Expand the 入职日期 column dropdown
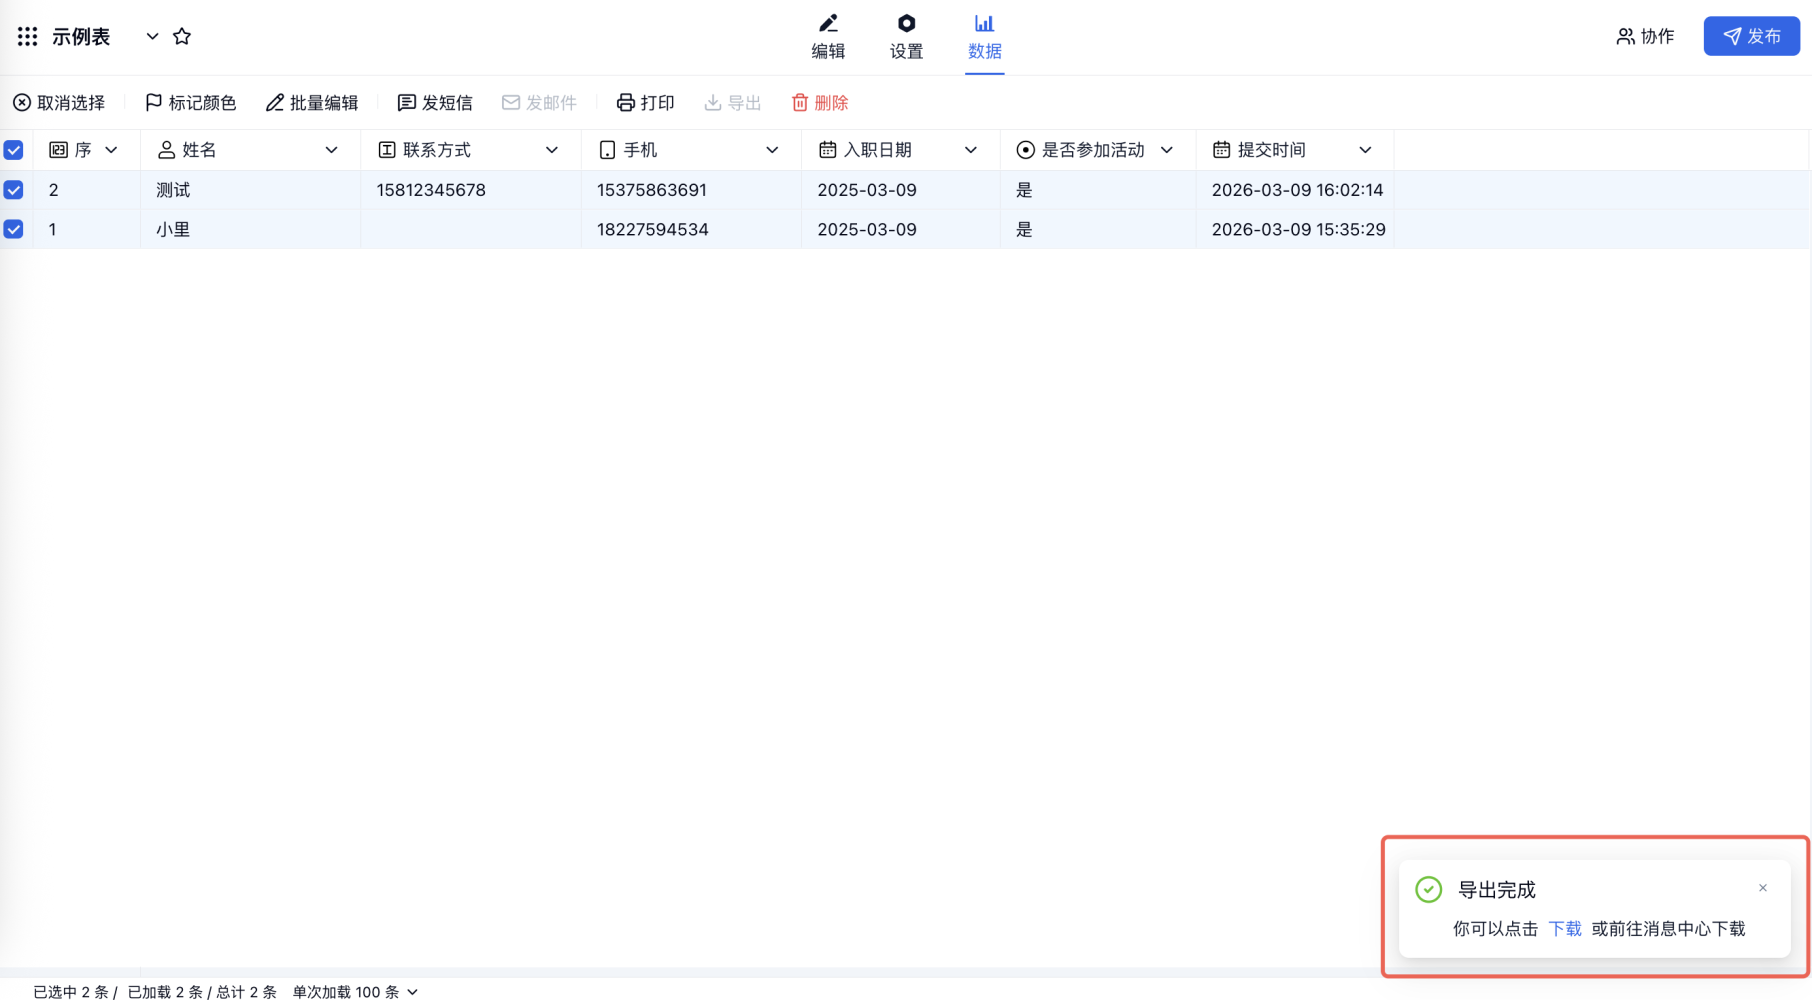 click(x=971, y=150)
